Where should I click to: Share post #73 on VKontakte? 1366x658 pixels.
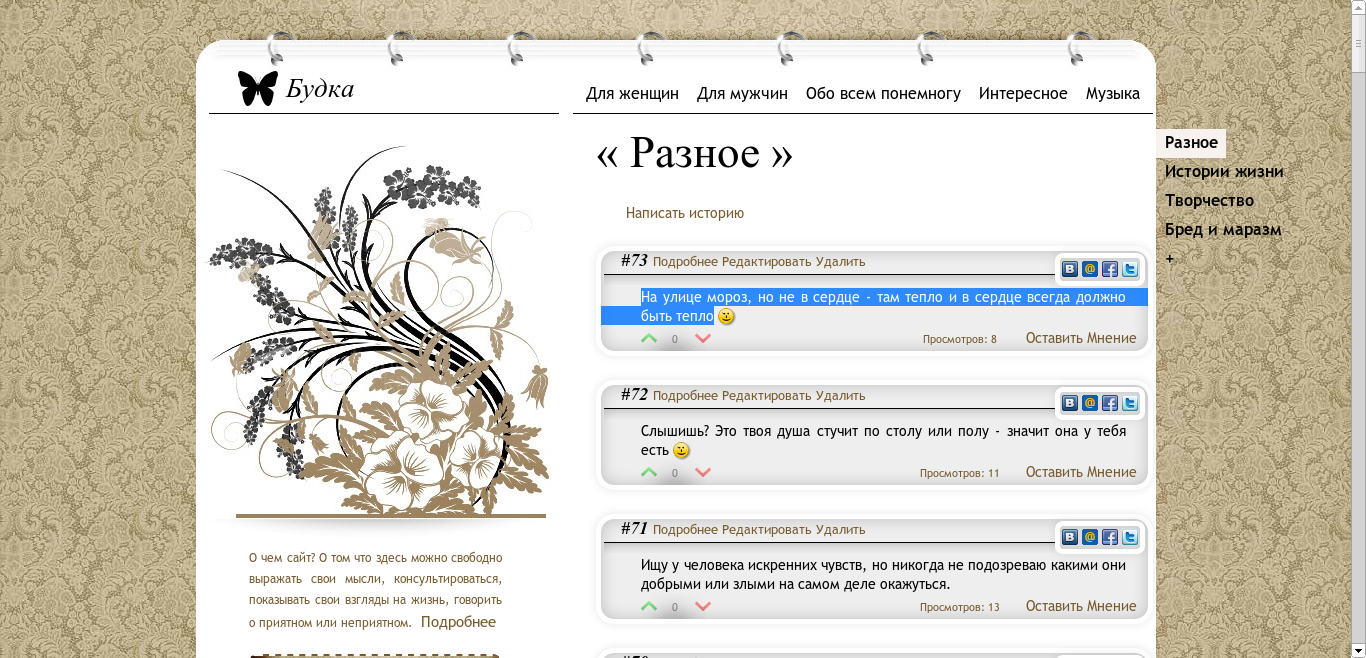[x=1070, y=269]
